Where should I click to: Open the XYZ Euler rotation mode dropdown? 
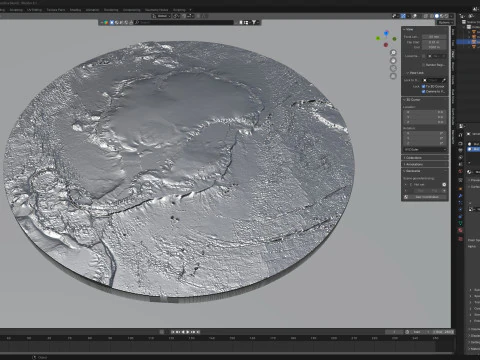point(425,149)
